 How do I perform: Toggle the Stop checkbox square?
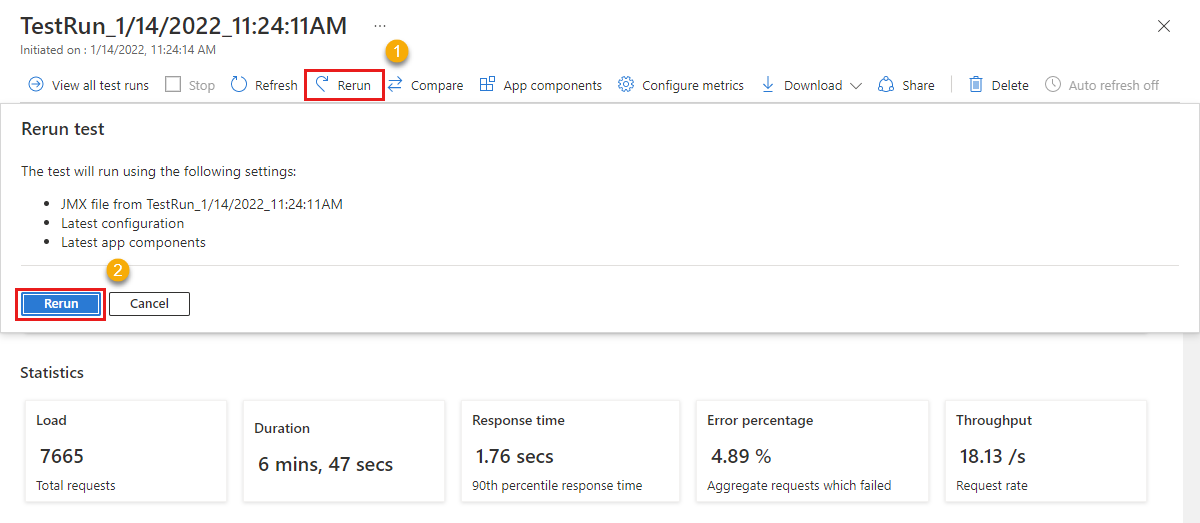[x=173, y=85]
